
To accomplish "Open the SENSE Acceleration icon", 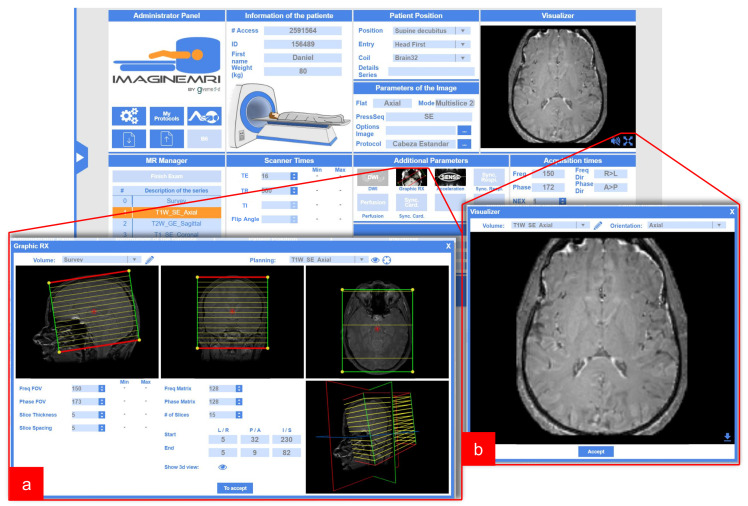I will point(450,177).
